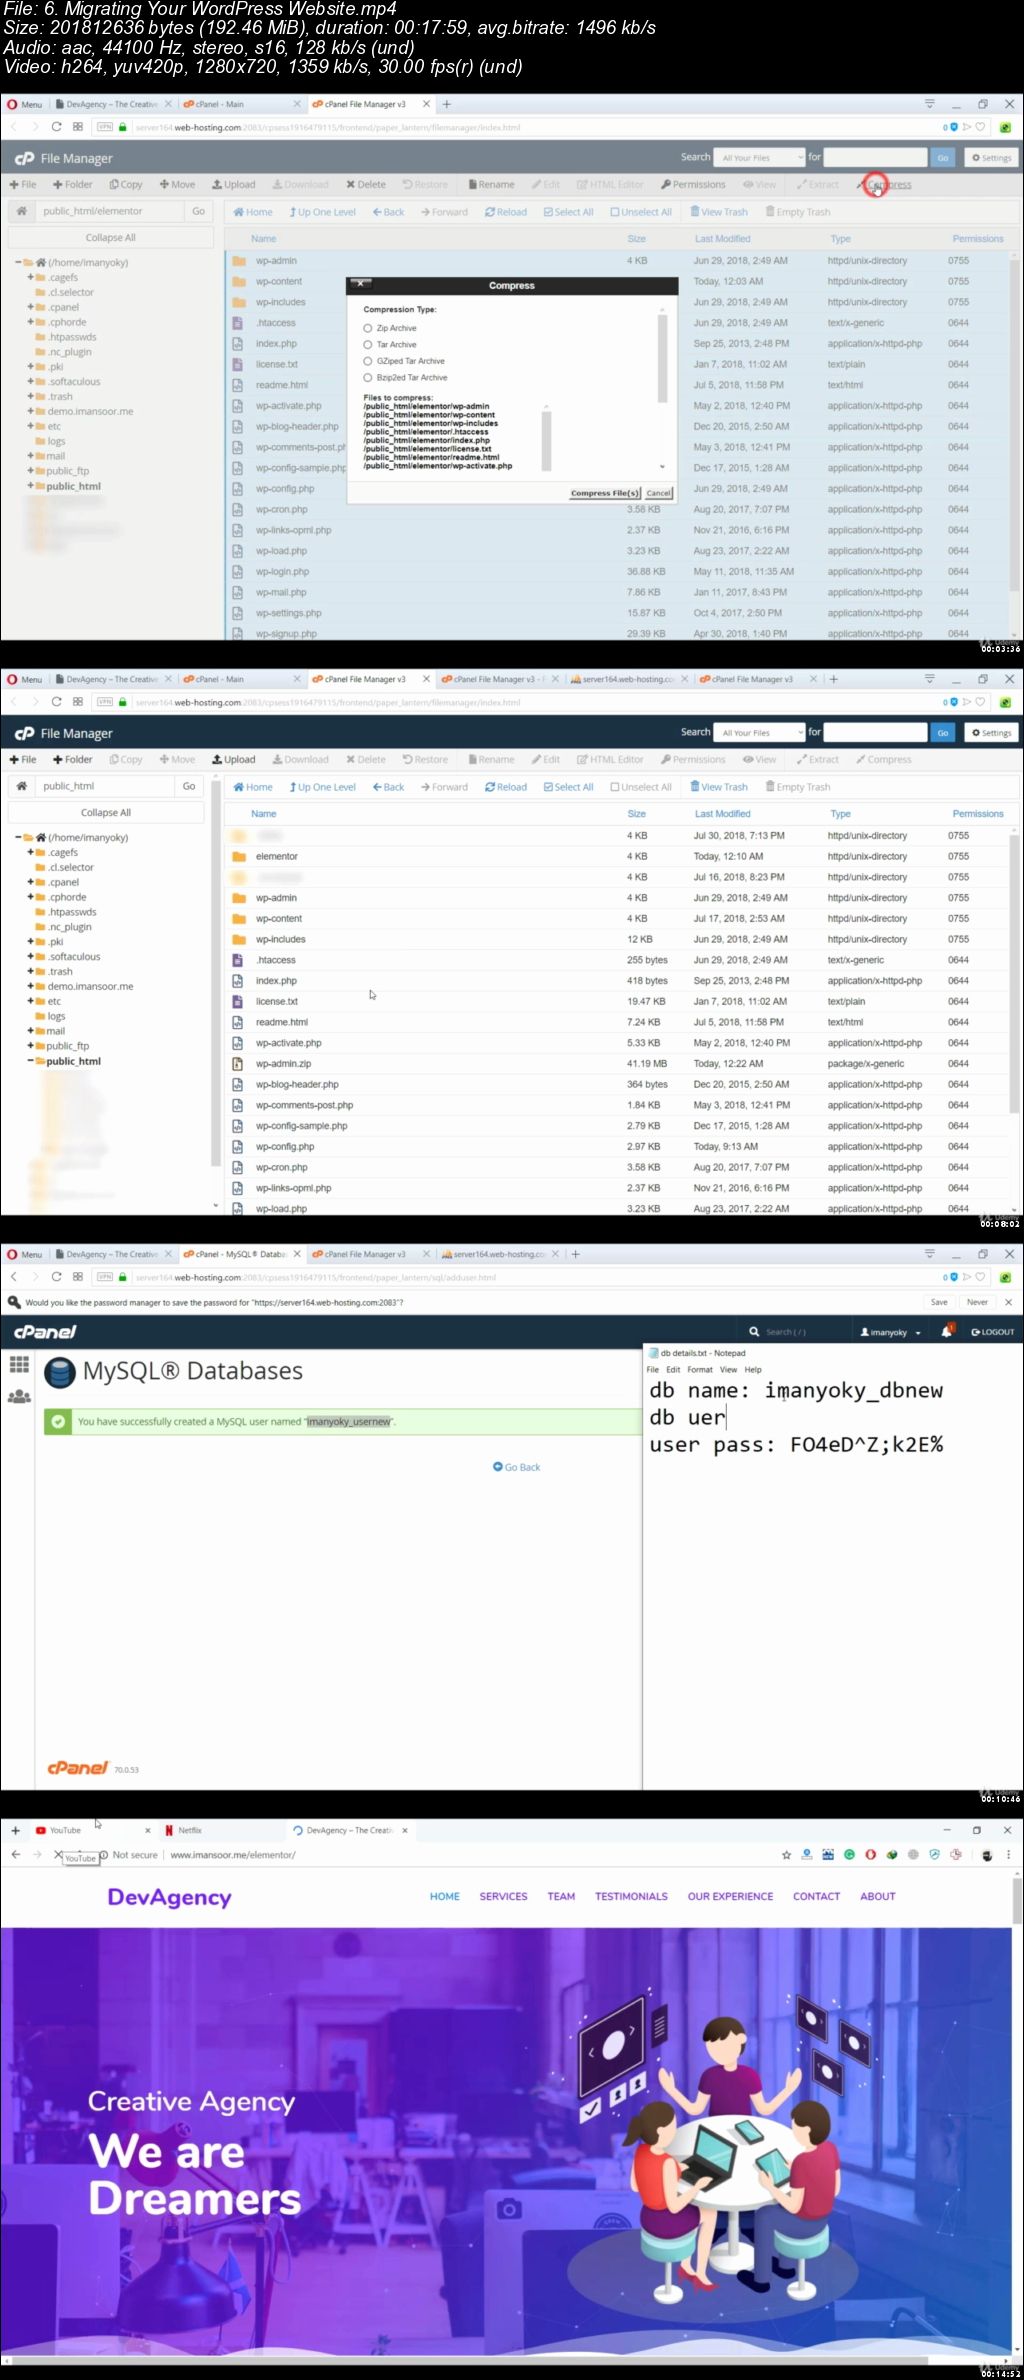Switch to the server164.web-hosting.com tab in six-tab window
Viewport: 1024px width, 2380px height.
tap(628, 679)
